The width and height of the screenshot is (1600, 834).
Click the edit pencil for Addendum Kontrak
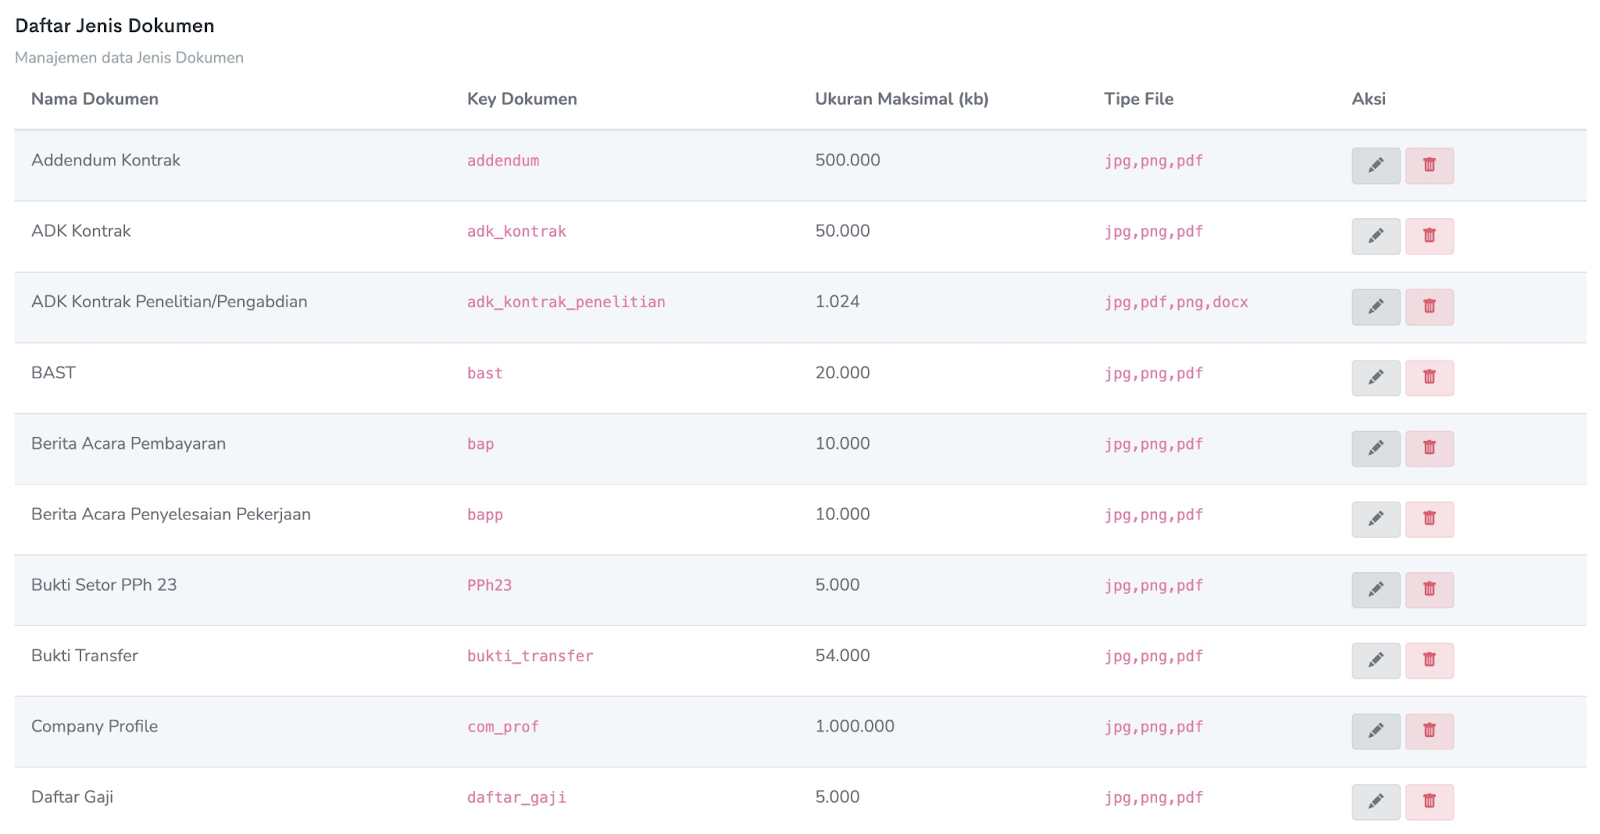(x=1375, y=165)
